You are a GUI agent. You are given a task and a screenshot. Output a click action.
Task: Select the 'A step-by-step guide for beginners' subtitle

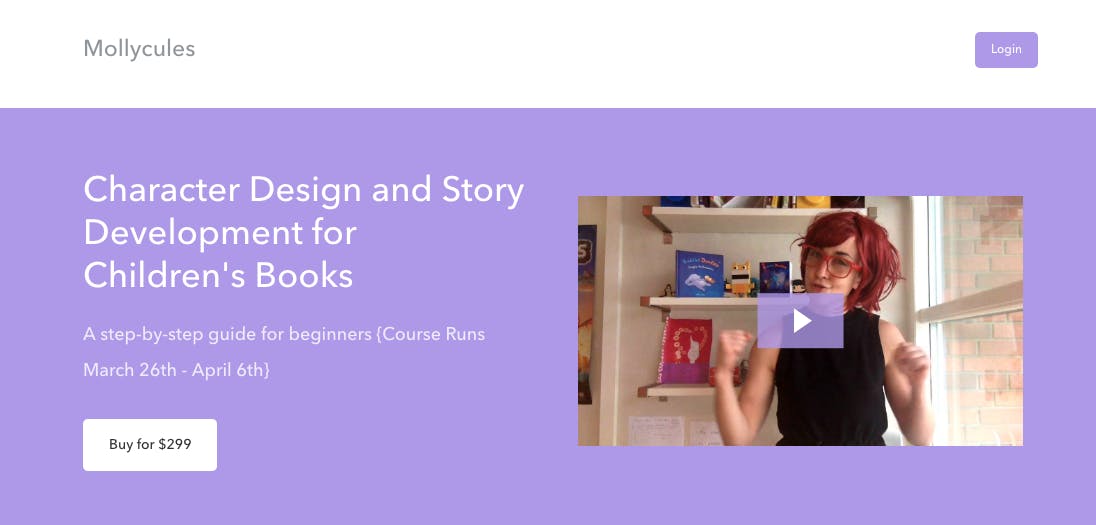tap(227, 334)
